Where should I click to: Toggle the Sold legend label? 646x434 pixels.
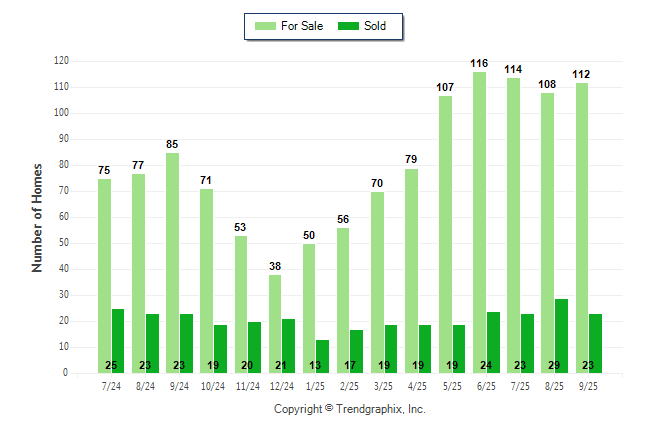tap(376, 26)
